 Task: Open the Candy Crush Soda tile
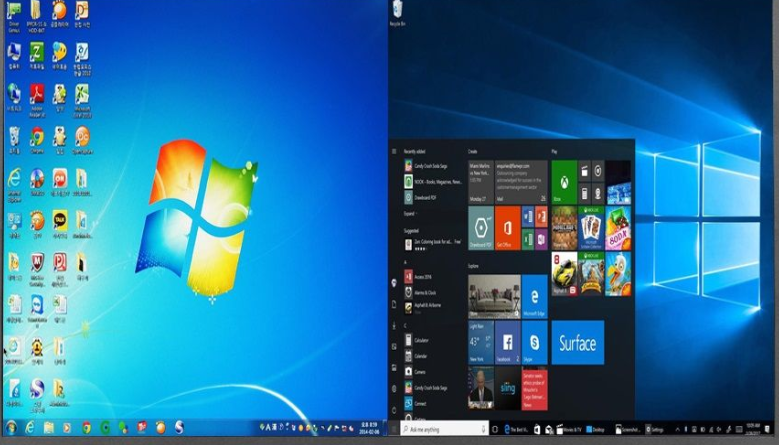click(x=618, y=228)
